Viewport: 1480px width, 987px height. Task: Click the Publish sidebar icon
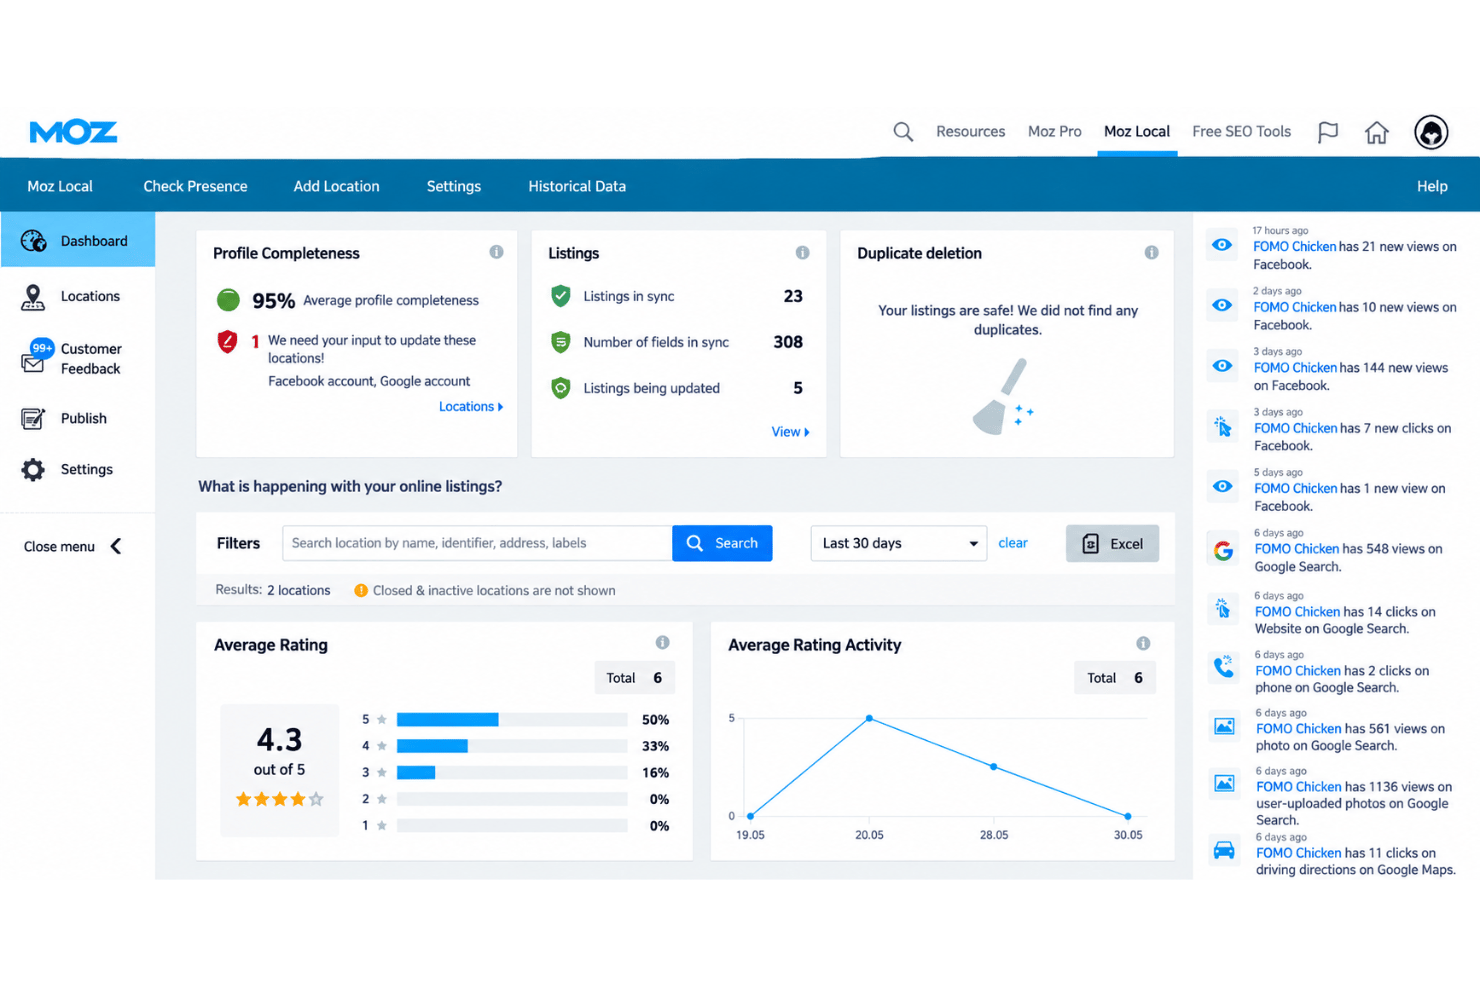tap(33, 419)
